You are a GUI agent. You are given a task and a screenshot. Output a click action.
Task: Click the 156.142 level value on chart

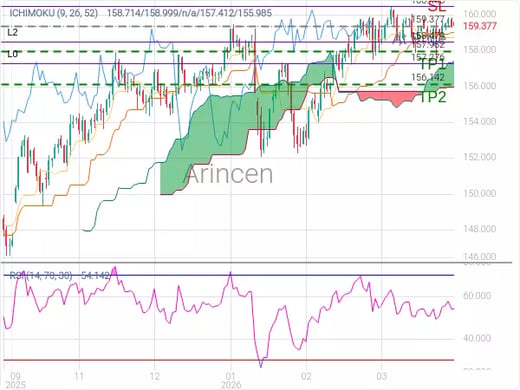pos(428,77)
